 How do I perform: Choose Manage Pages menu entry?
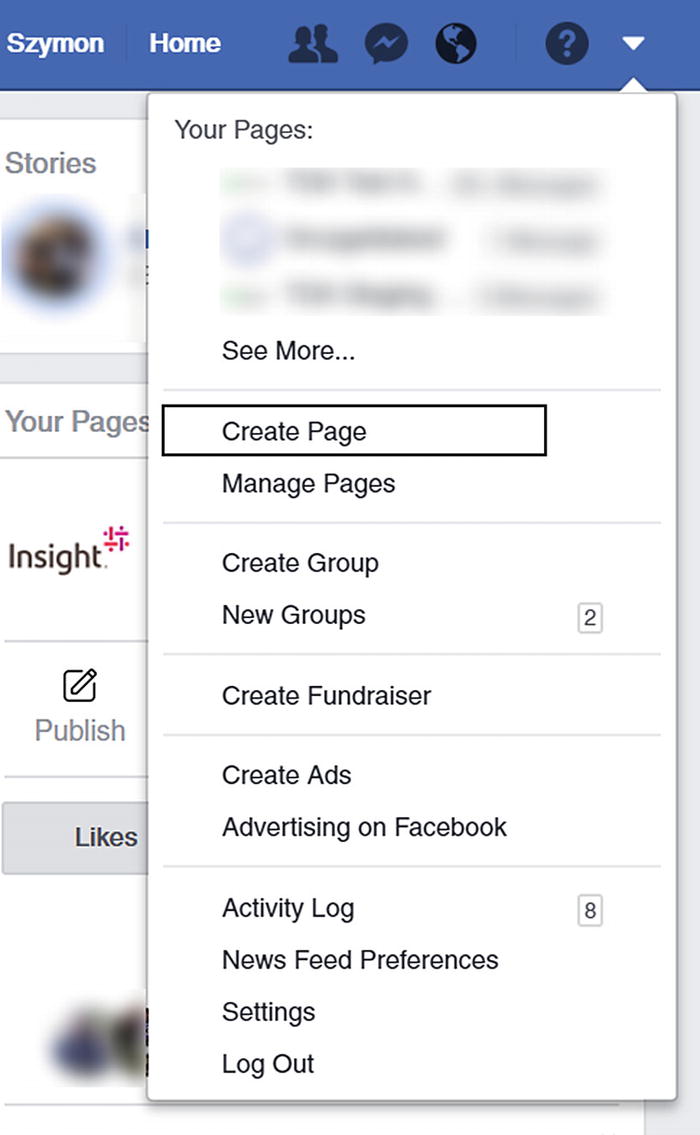[x=308, y=484]
